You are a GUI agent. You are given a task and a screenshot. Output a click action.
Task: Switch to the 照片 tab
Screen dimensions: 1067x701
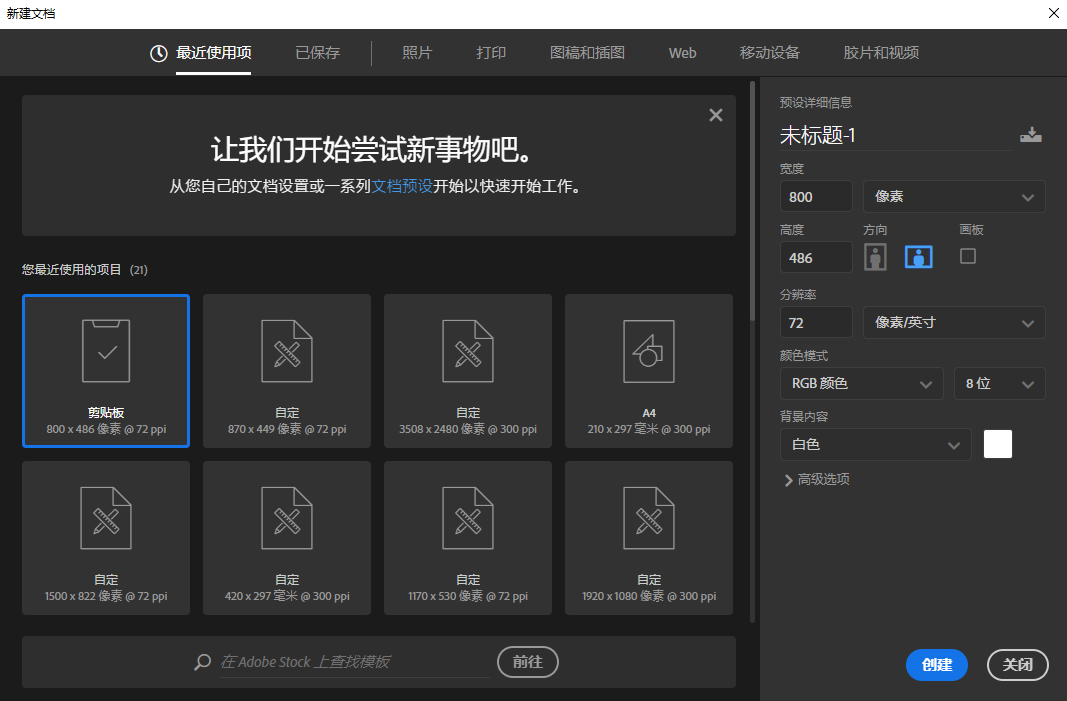coord(417,53)
